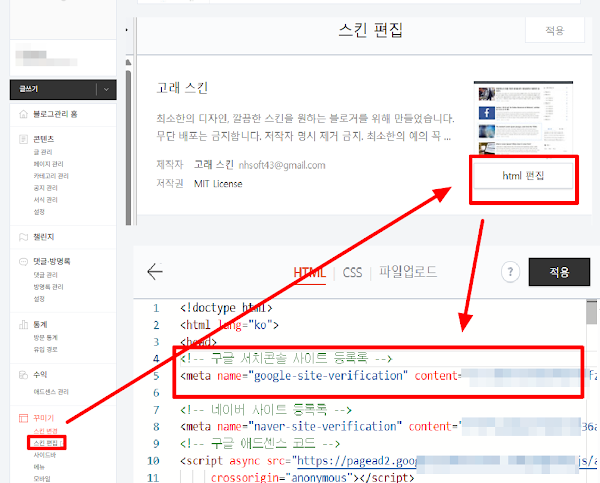
Task: Select the 수익 menu heading
Action: (x=40, y=375)
